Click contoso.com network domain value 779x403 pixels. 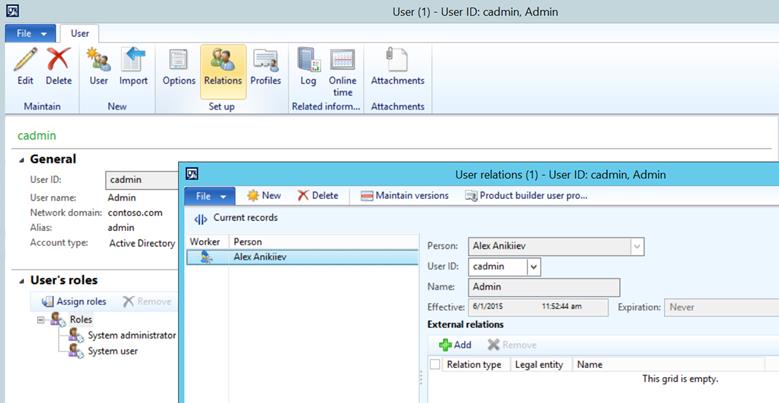(x=135, y=213)
